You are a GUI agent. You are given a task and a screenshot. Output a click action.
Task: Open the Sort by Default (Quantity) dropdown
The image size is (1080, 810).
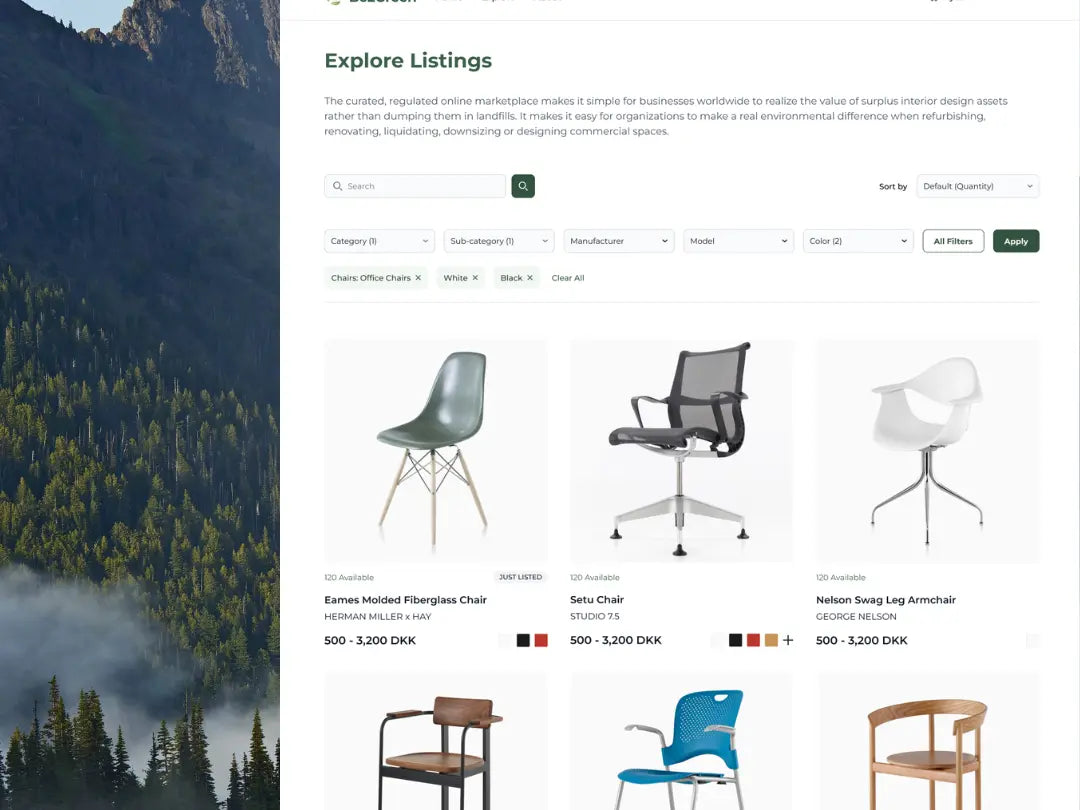(x=977, y=186)
